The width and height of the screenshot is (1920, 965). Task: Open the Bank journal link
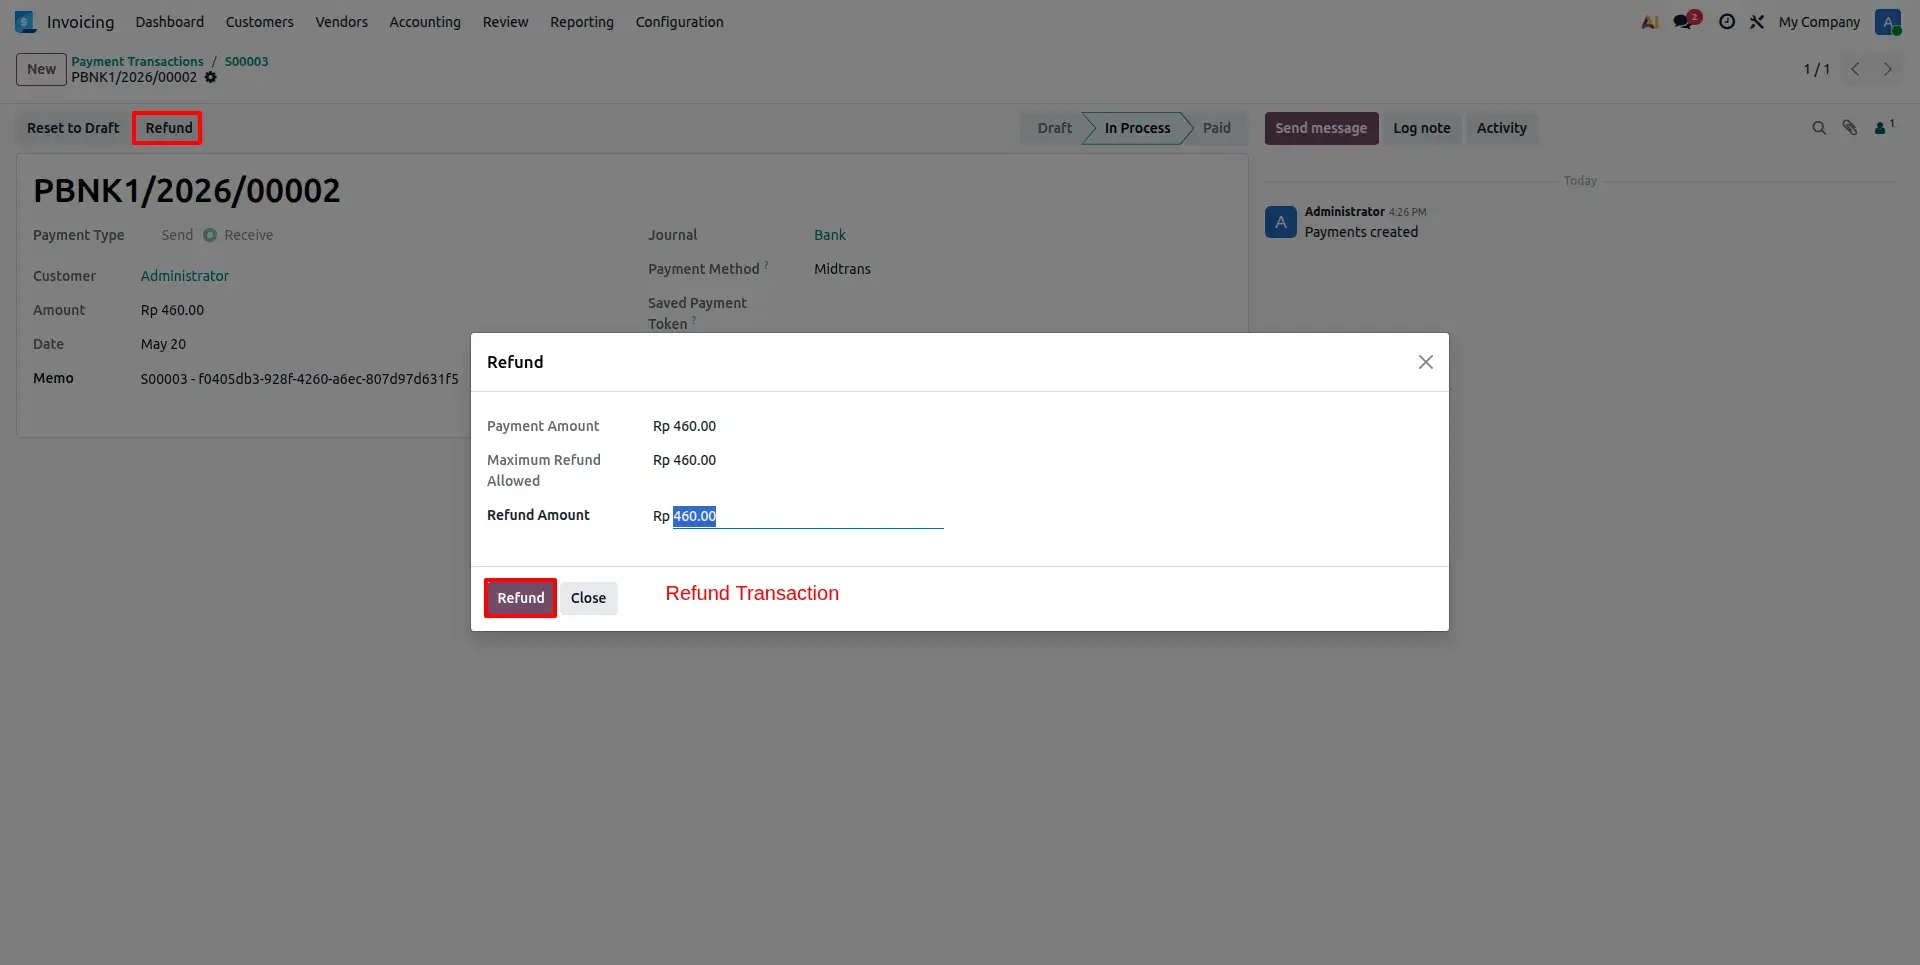830,235
